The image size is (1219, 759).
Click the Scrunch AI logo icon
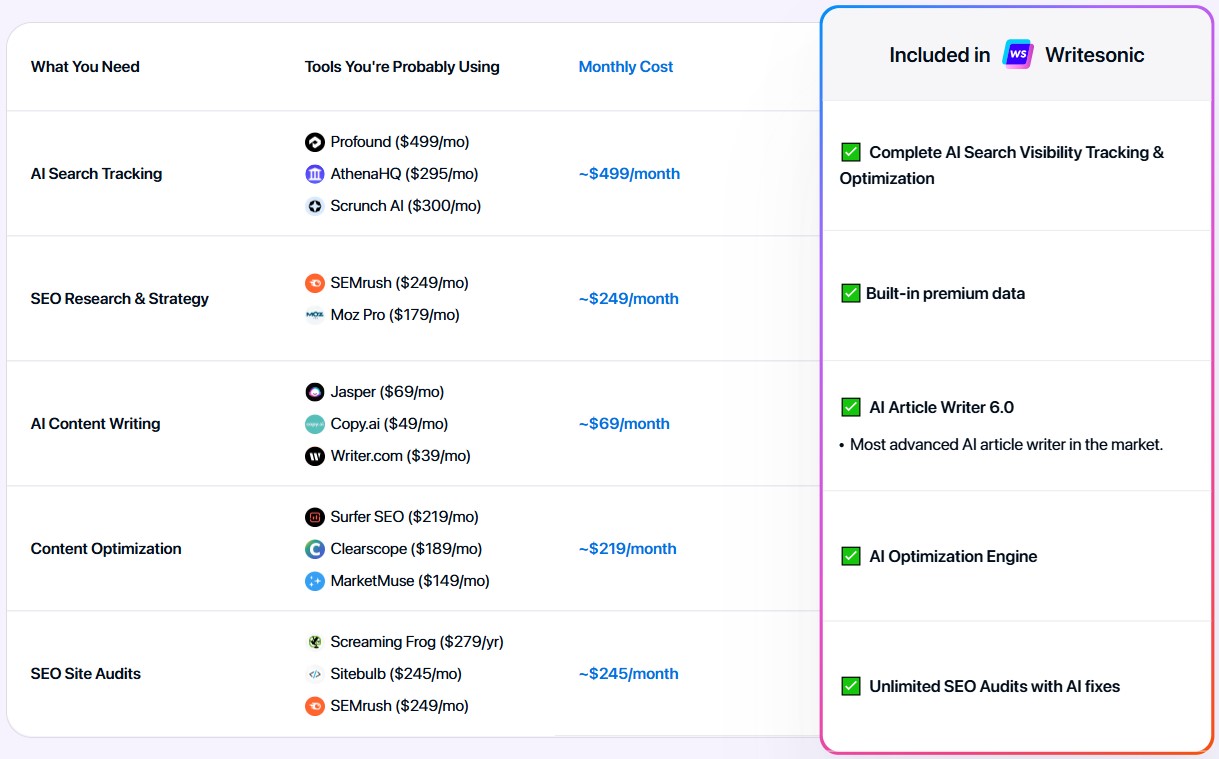click(315, 206)
